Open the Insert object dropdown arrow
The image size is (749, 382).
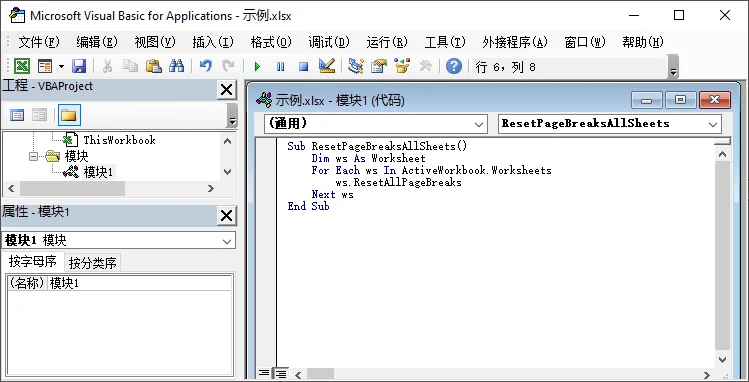tap(61, 66)
